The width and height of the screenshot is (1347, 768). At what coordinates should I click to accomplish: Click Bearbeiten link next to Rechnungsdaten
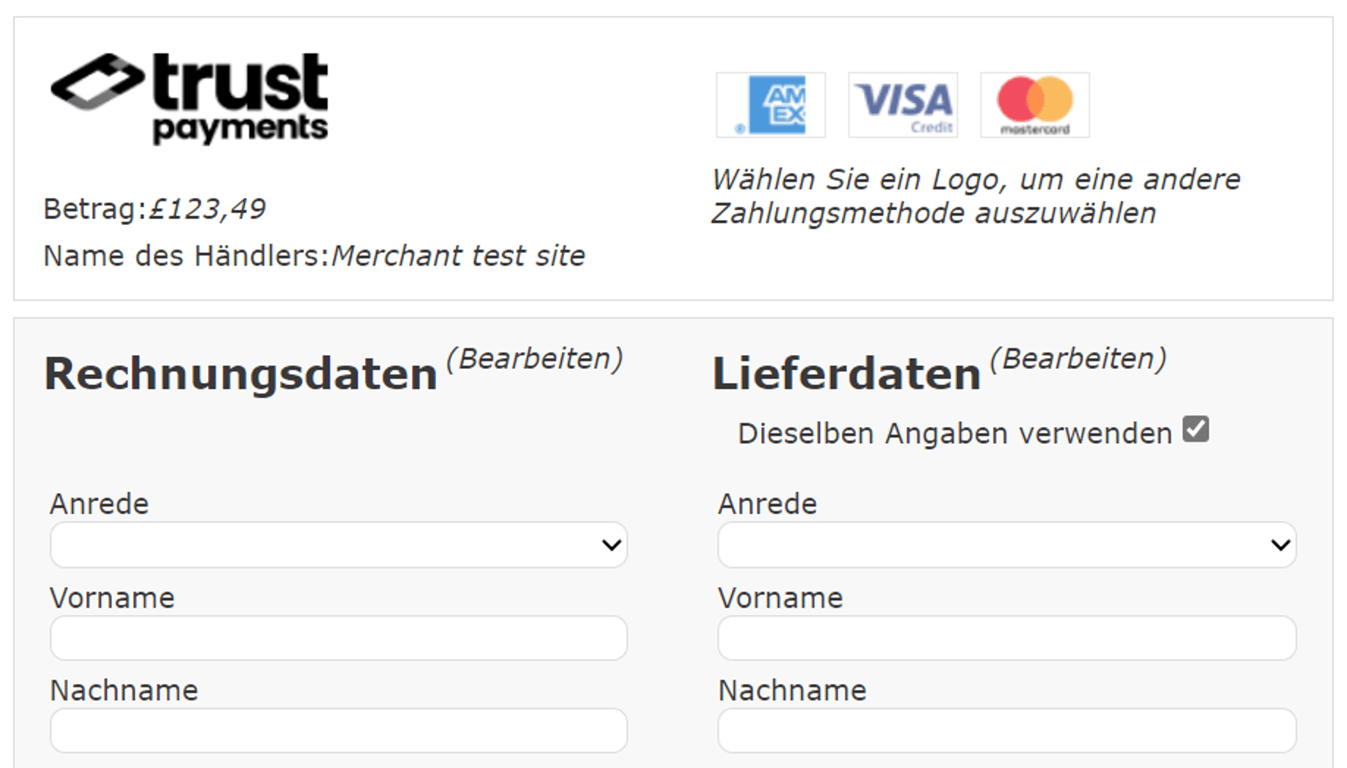pyautogui.click(x=534, y=359)
